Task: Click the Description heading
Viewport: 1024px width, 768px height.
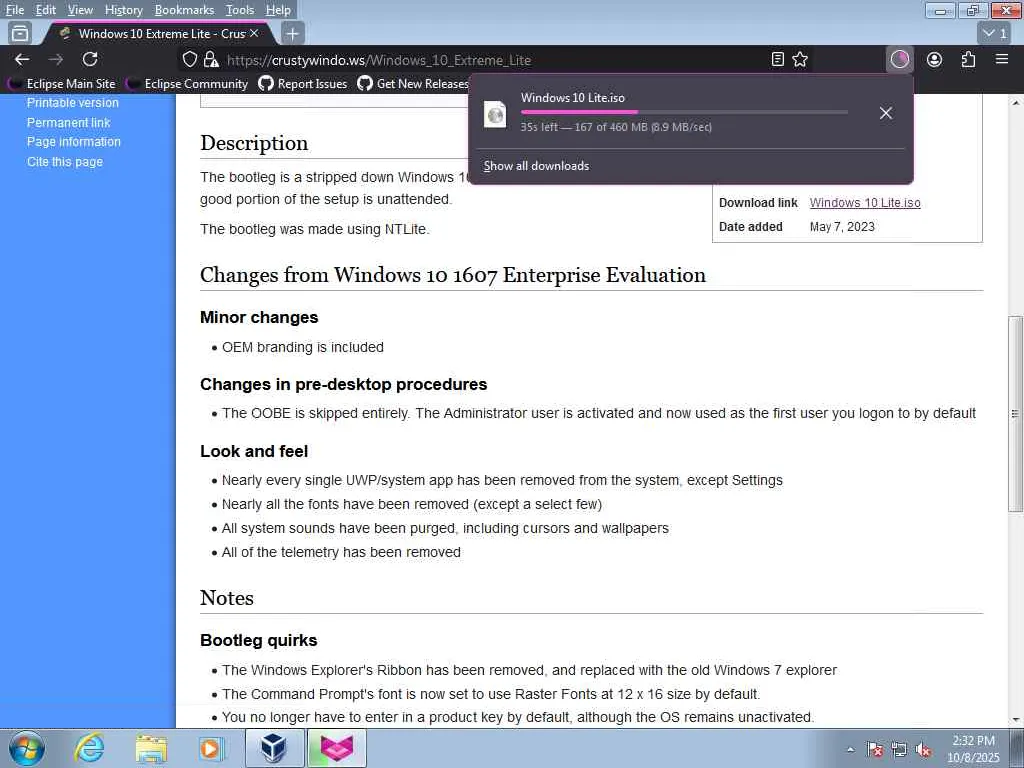Action: [x=254, y=143]
